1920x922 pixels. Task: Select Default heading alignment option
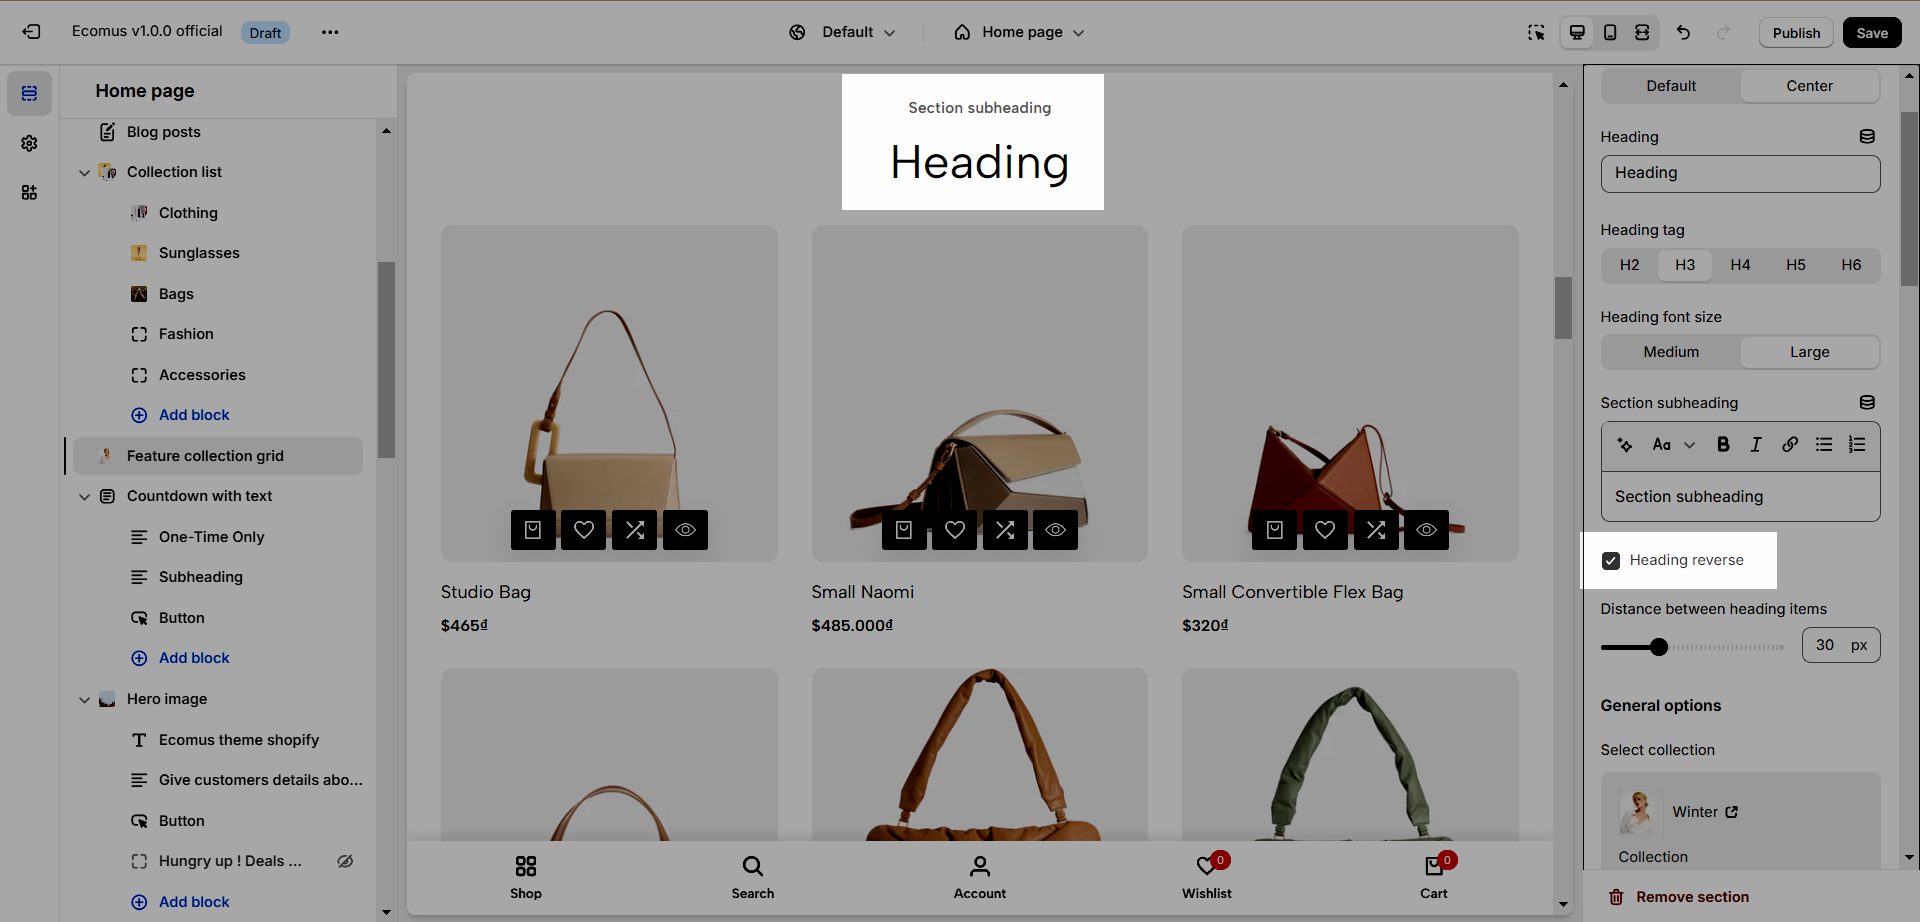click(x=1671, y=86)
